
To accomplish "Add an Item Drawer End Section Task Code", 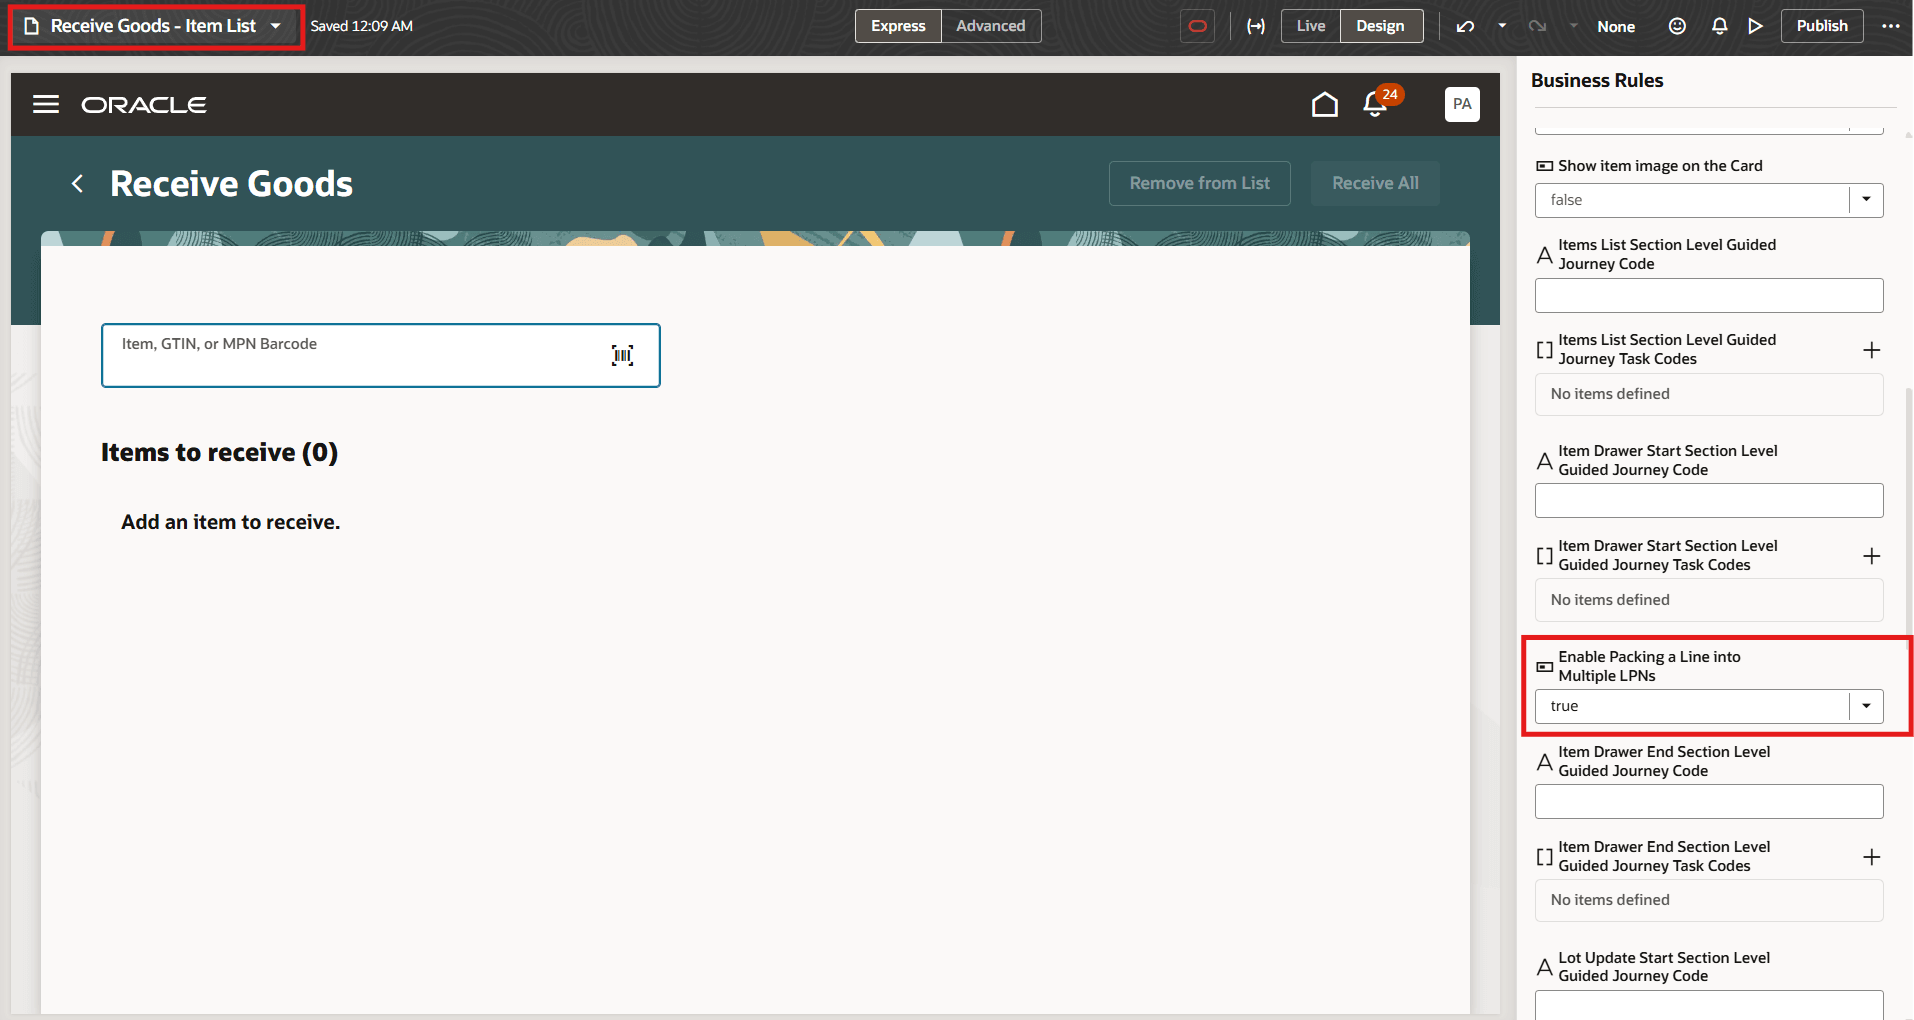I will pyautogui.click(x=1872, y=857).
